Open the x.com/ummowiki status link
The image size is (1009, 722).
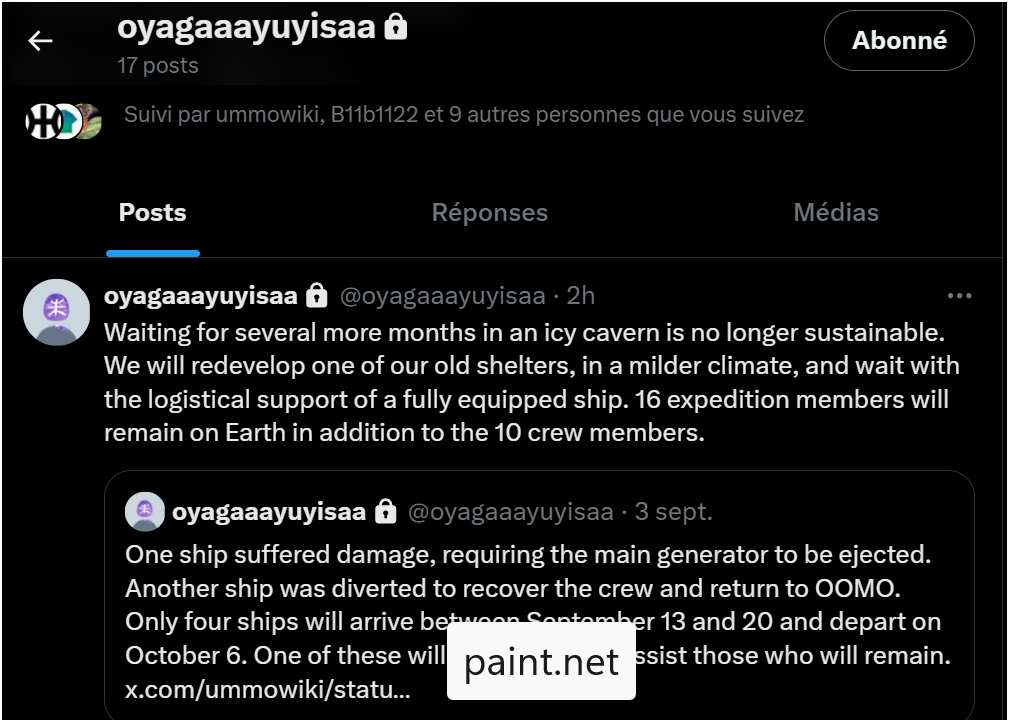[267, 690]
